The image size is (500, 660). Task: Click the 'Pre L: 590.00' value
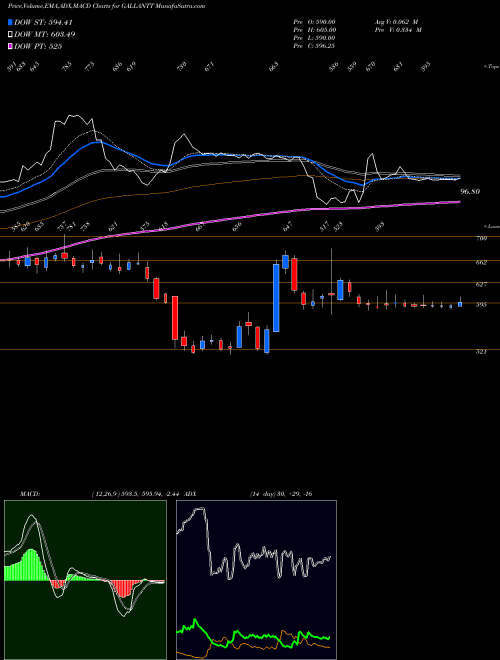click(314, 38)
